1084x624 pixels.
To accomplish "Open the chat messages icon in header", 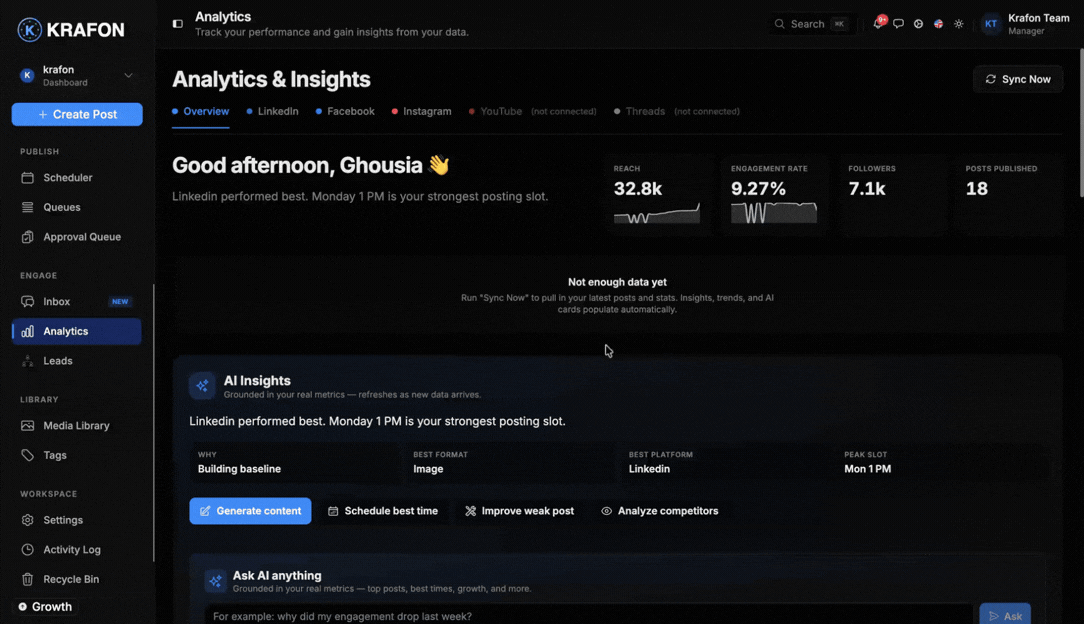I will pos(898,23).
